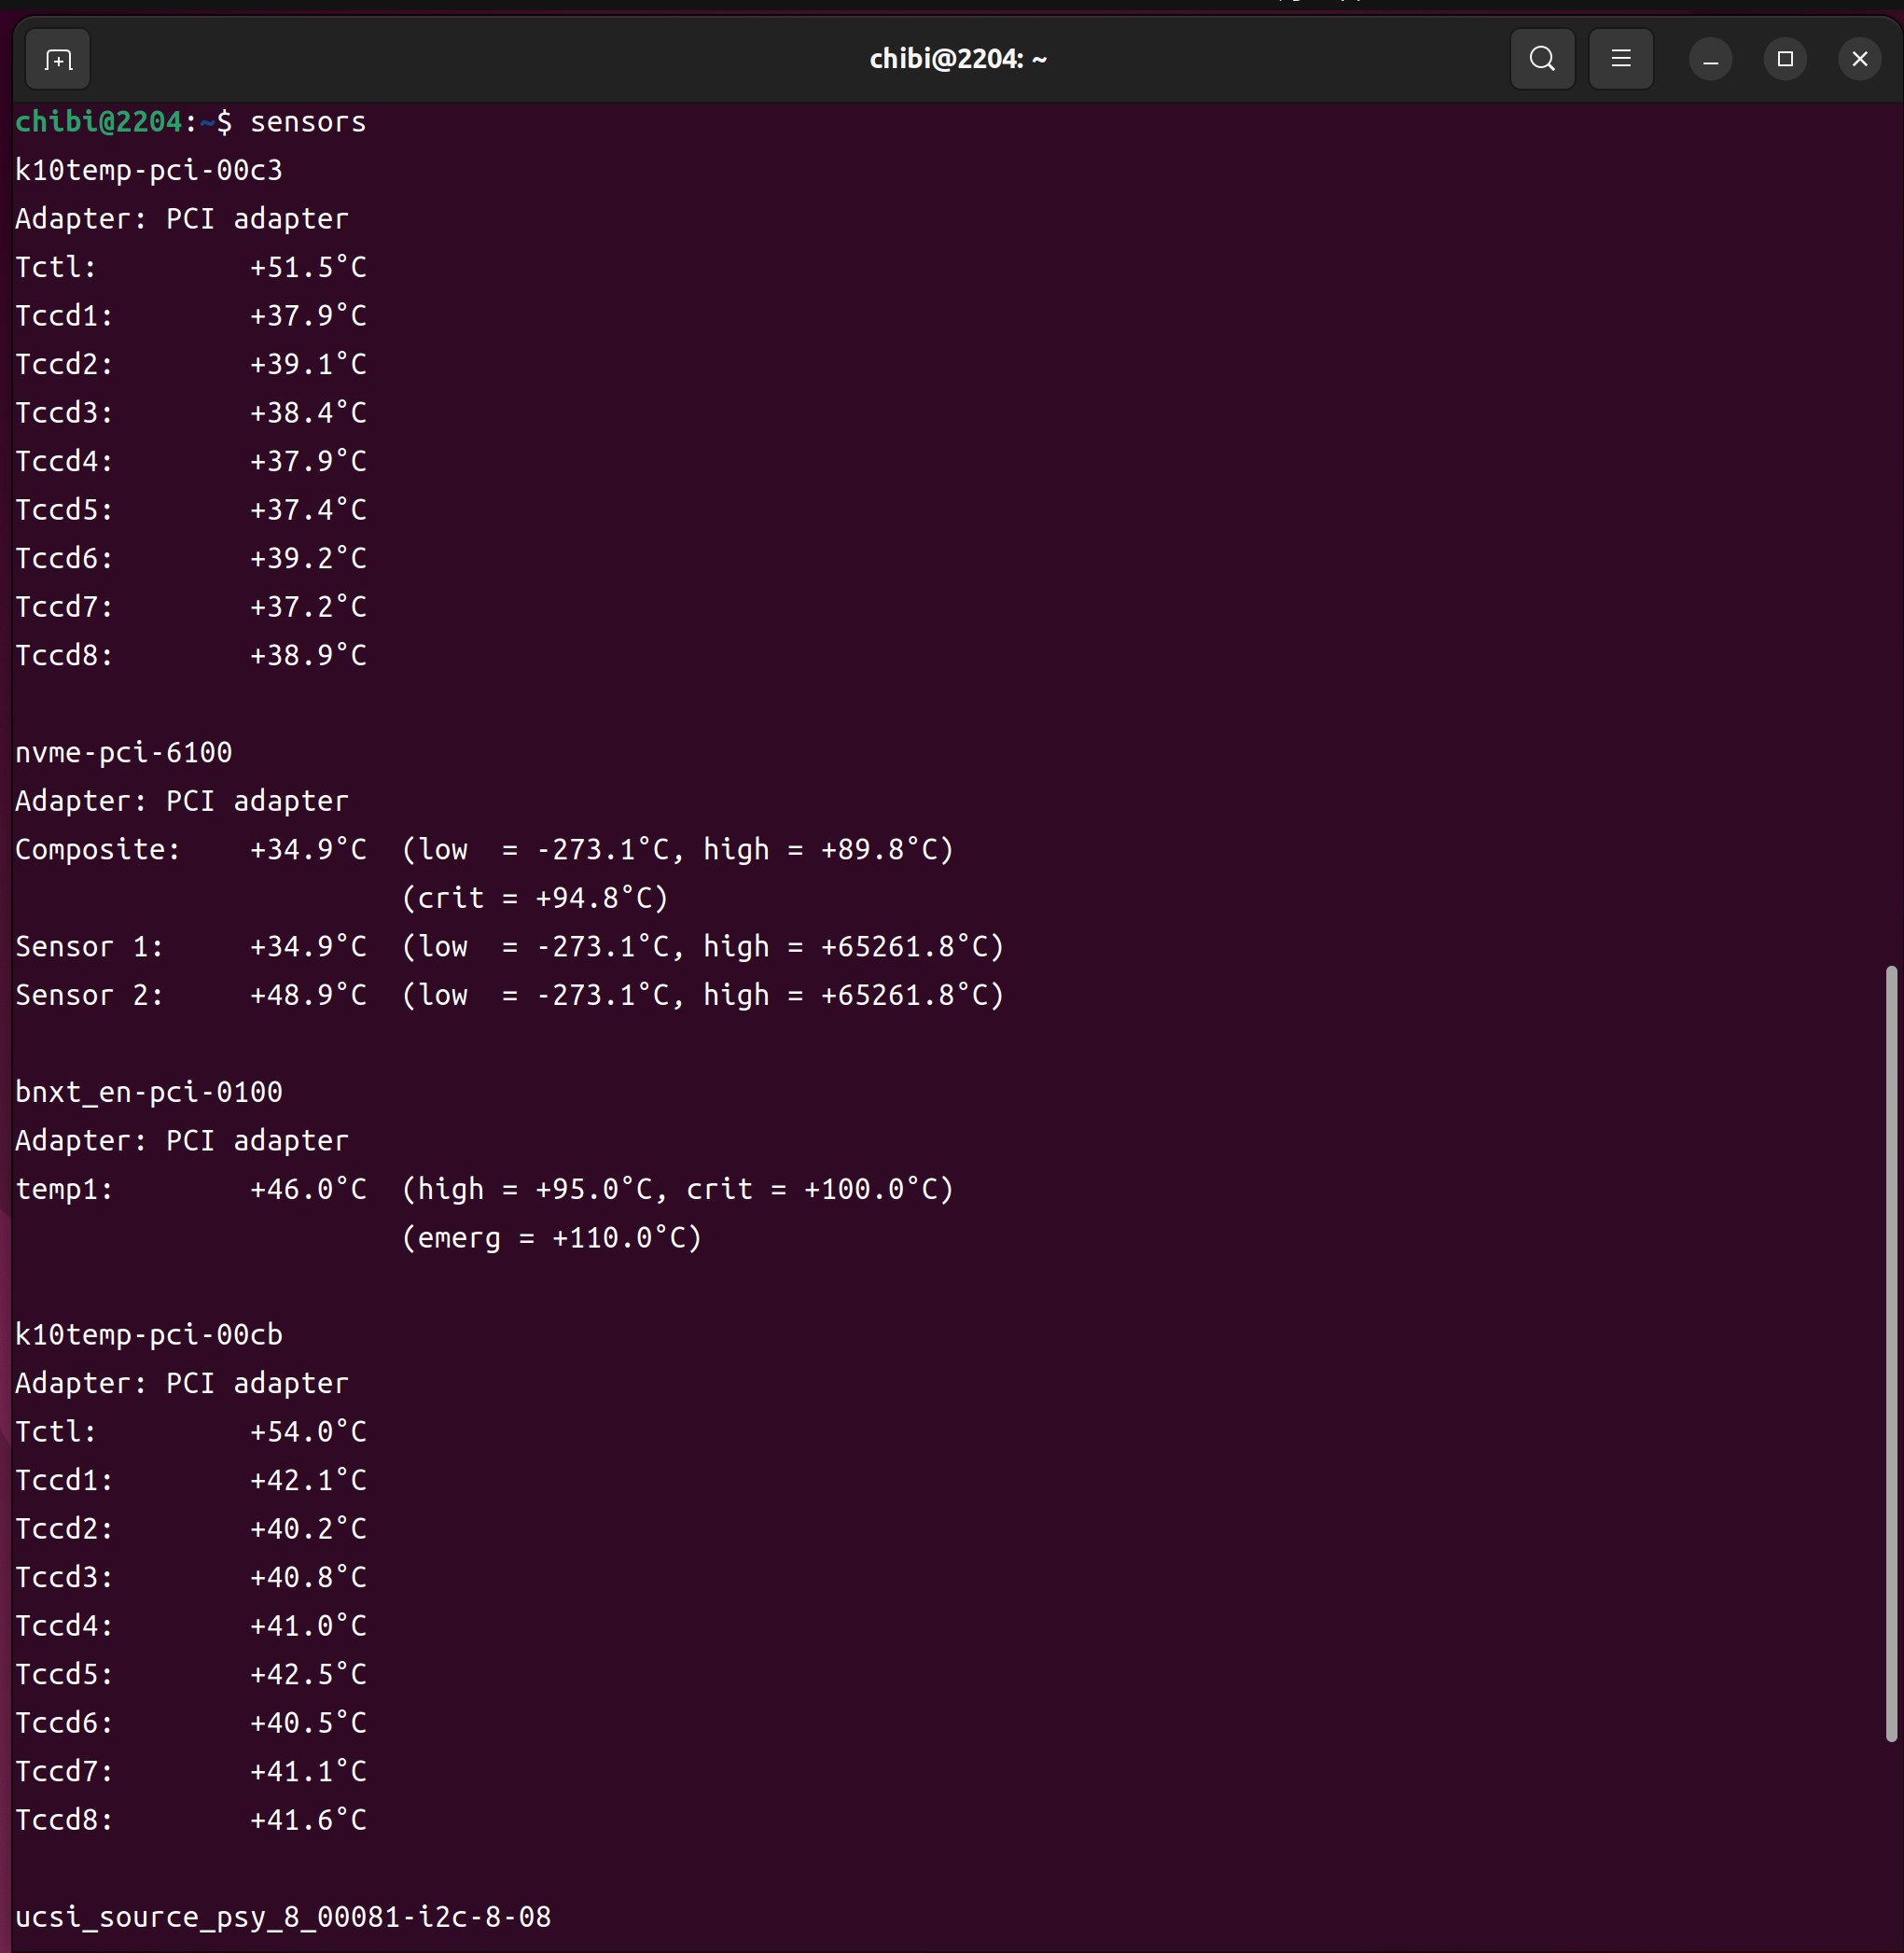This screenshot has height=1953, width=1904.
Task: Click the nvme-pci-6100 header line
Action: [123, 753]
